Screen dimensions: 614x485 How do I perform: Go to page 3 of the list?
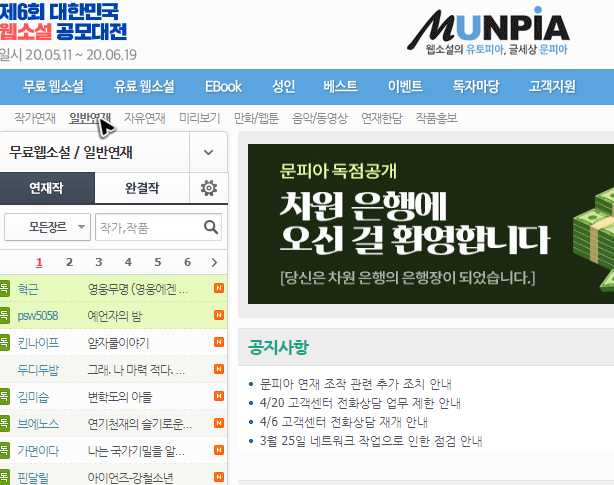99,262
